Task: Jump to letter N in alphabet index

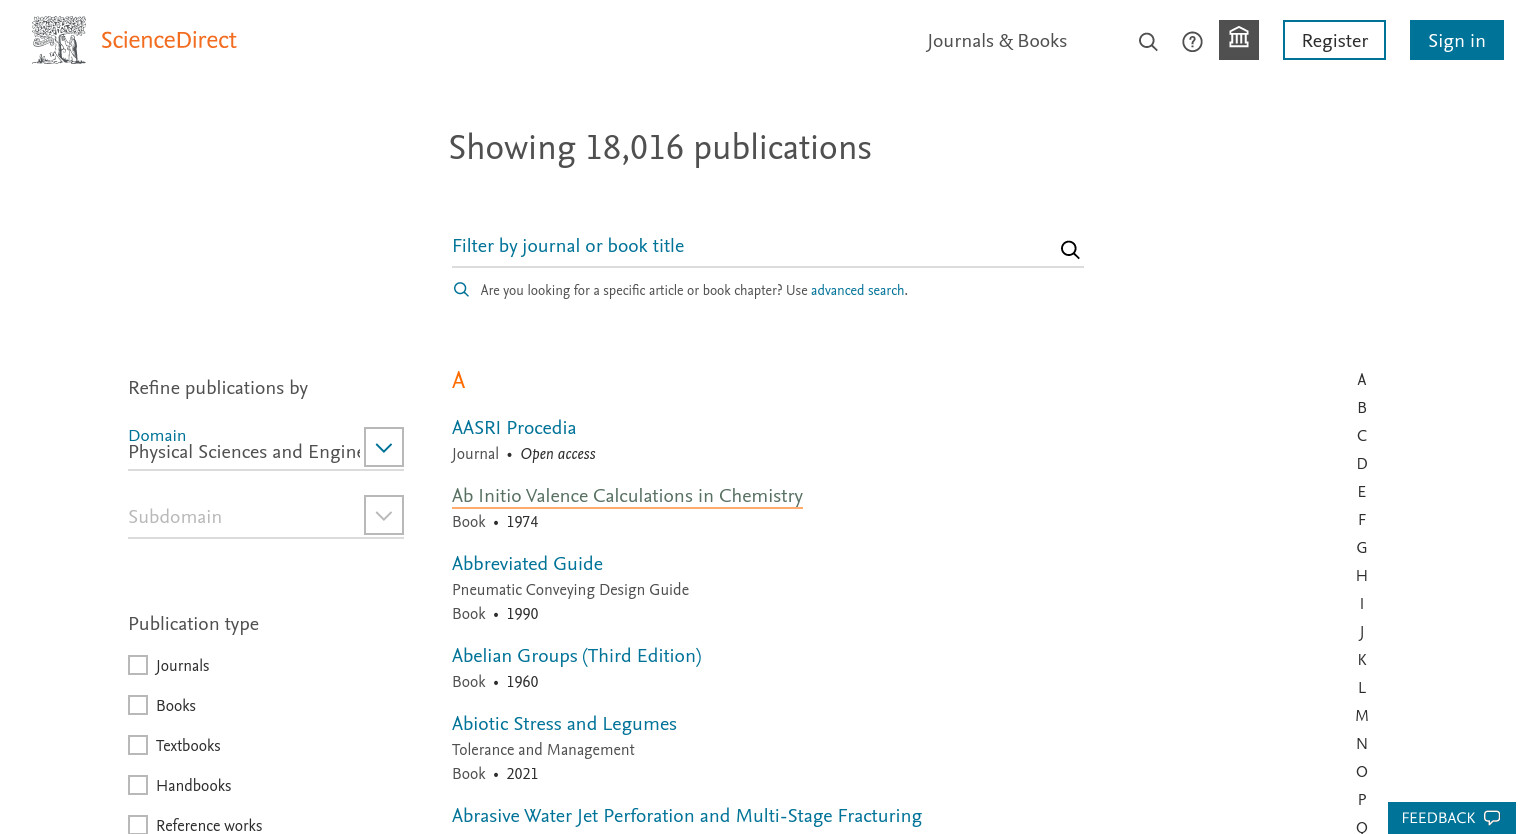Action: [1362, 744]
